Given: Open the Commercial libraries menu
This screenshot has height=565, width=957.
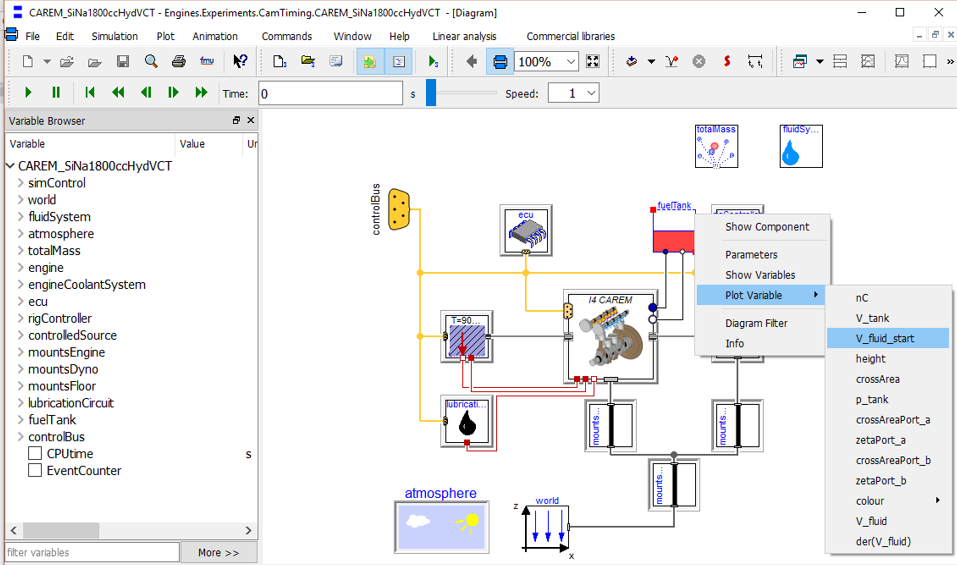Looking at the screenshot, I should pos(571,36).
